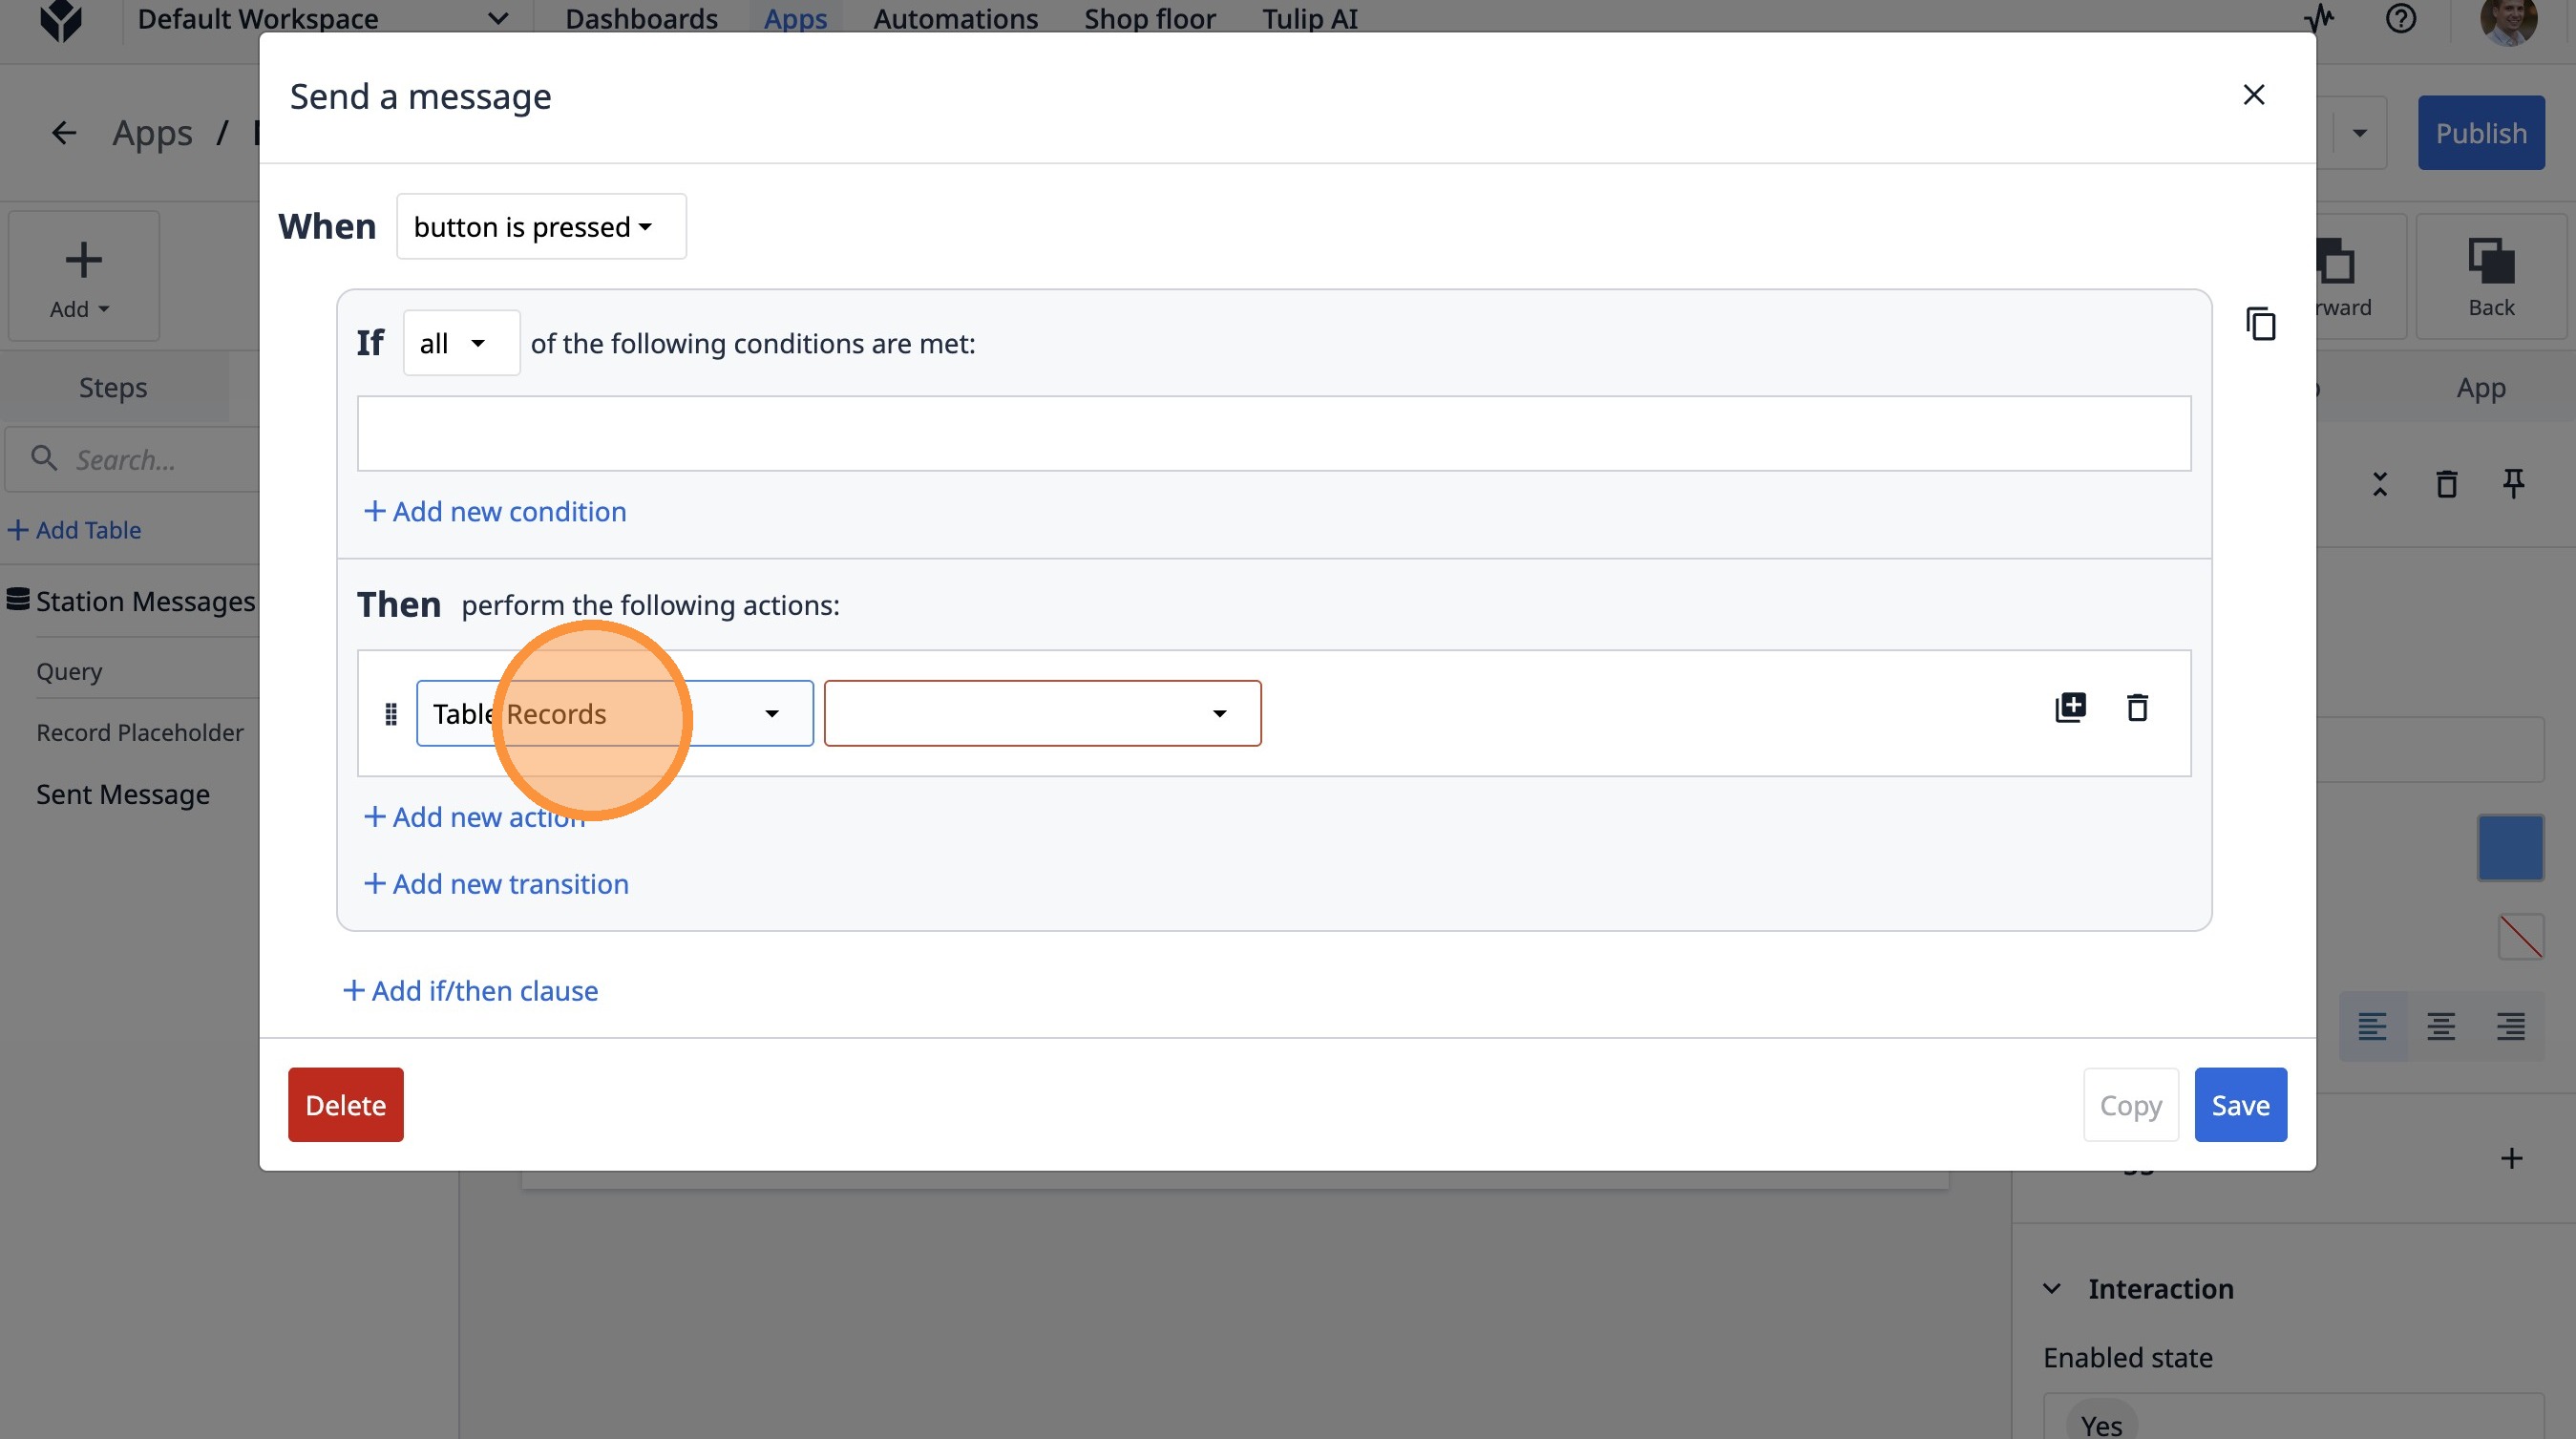This screenshot has width=2576, height=1439.
Task: Switch to the Shop floor tab
Action: 1149,19
